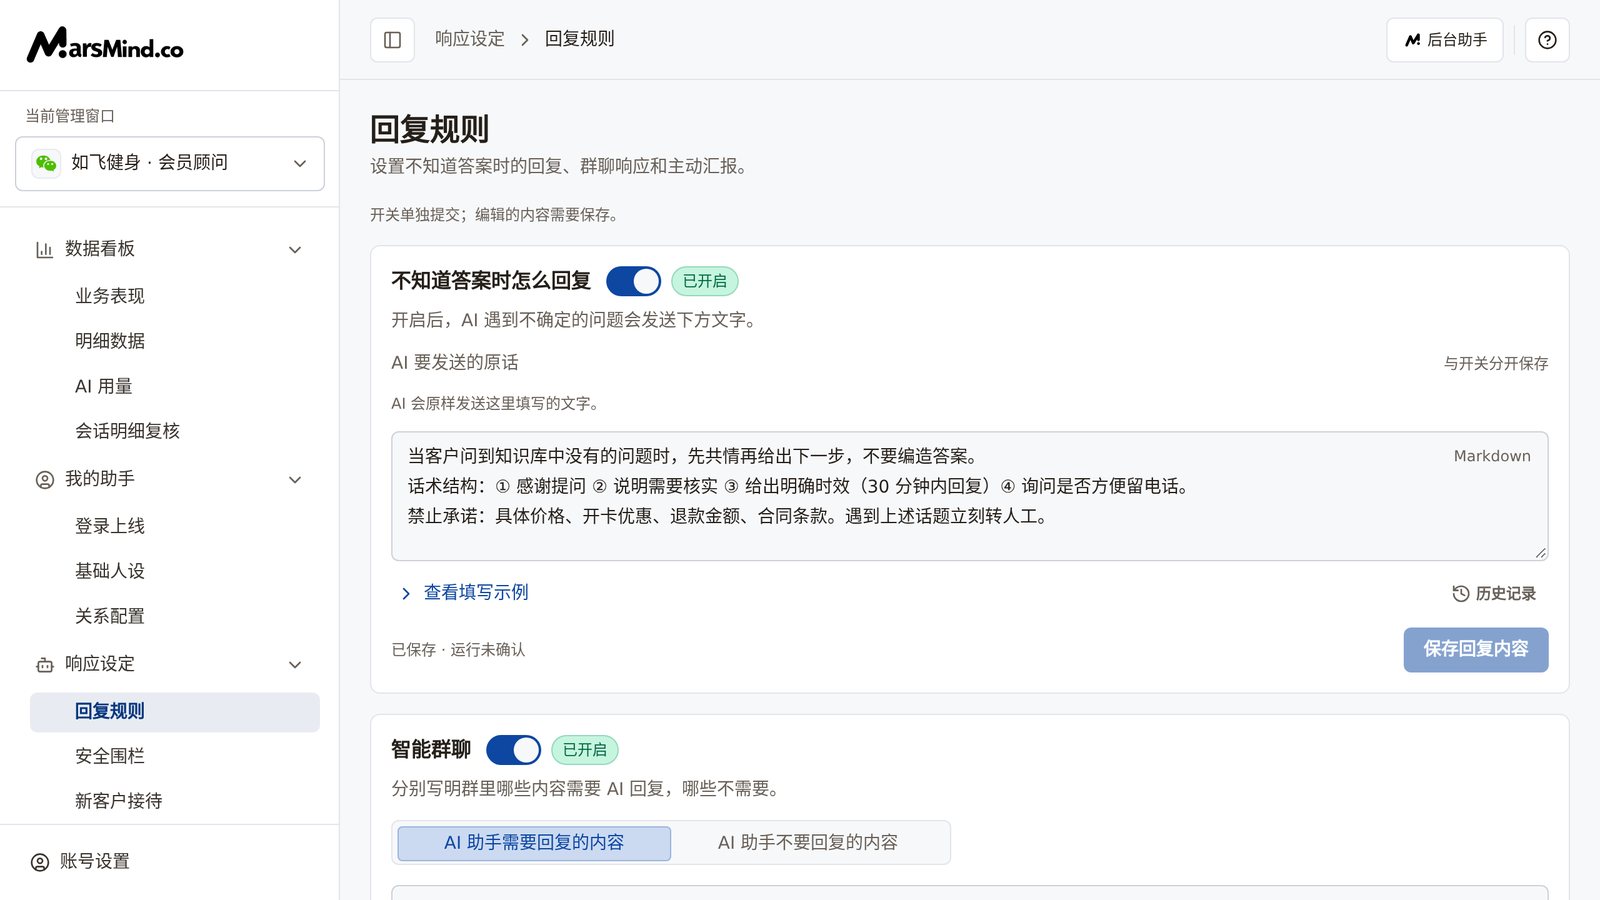
Task: Click the breadcrumb arrow separator icon
Action: pos(525,40)
